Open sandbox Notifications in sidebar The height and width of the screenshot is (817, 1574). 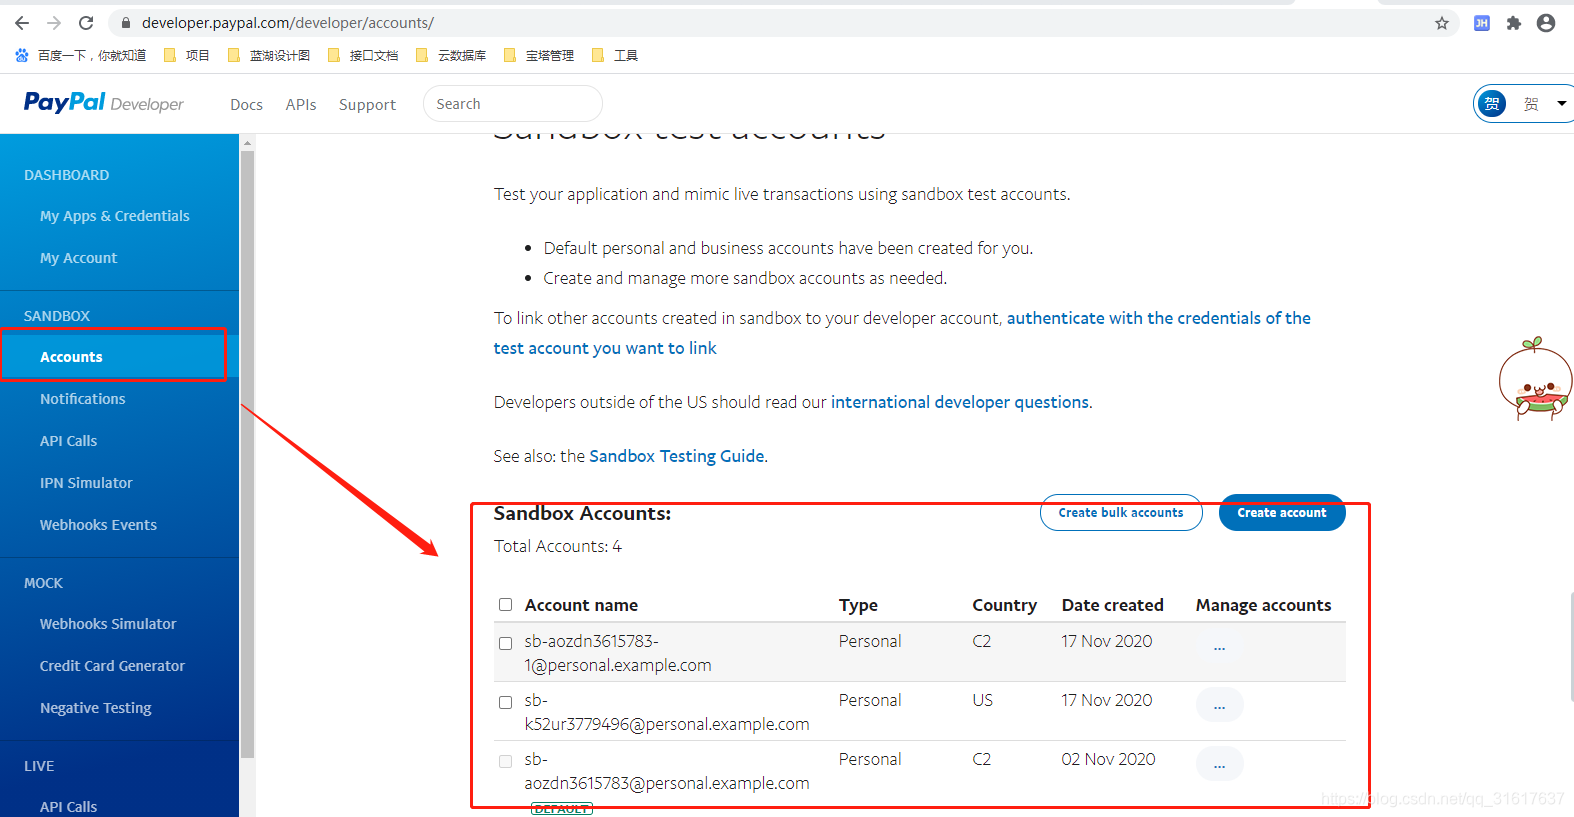tap(82, 399)
